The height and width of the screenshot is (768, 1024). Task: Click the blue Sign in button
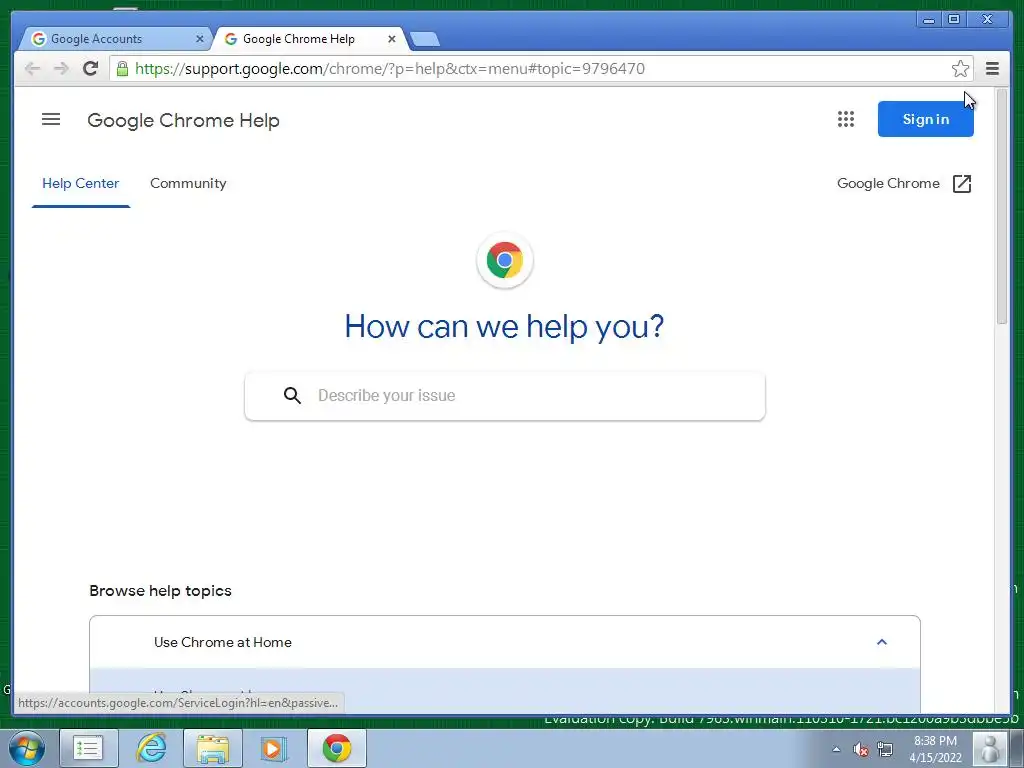[x=925, y=119]
